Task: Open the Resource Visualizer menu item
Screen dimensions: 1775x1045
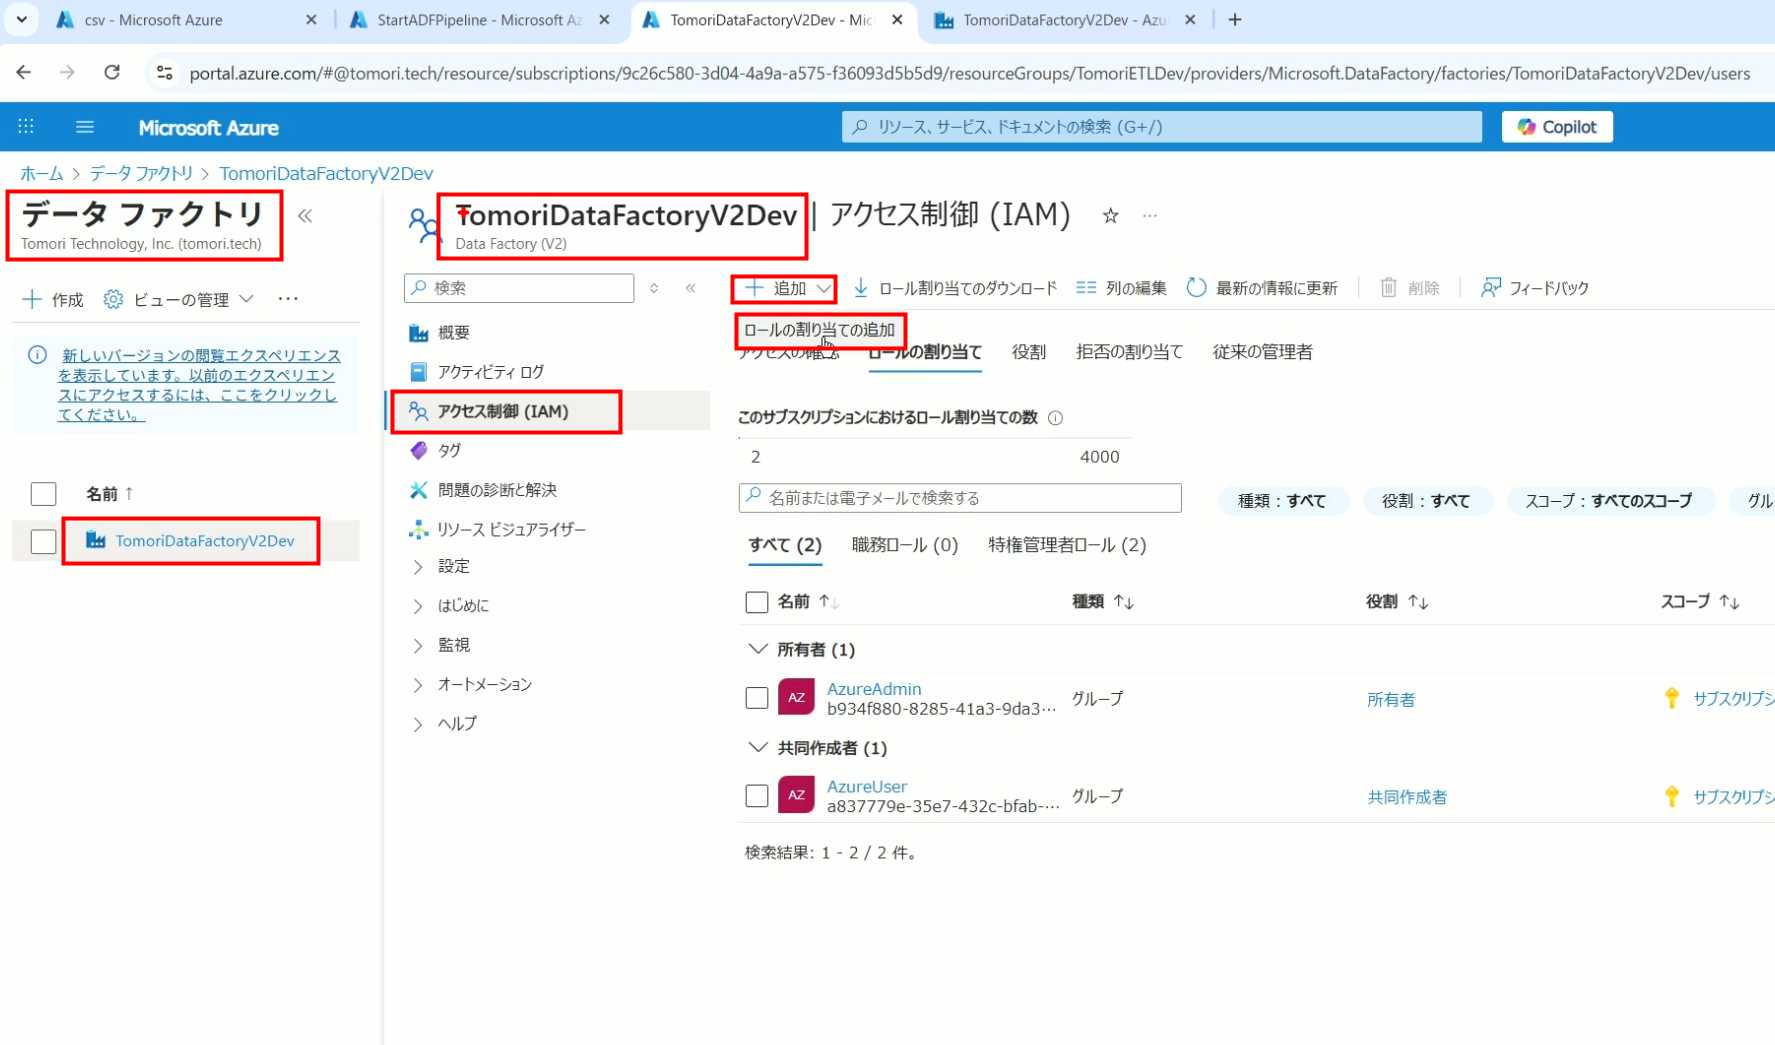Action: click(x=511, y=529)
